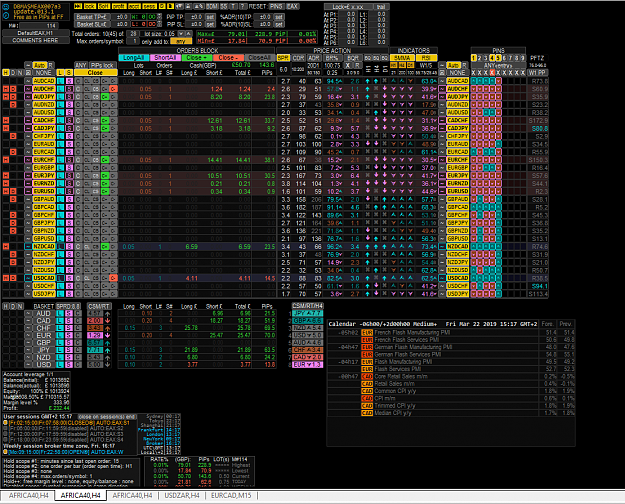The height and width of the screenshot is (504, 625).
Task: Toggle the PiPs lock button
Action: coord(102,65)
